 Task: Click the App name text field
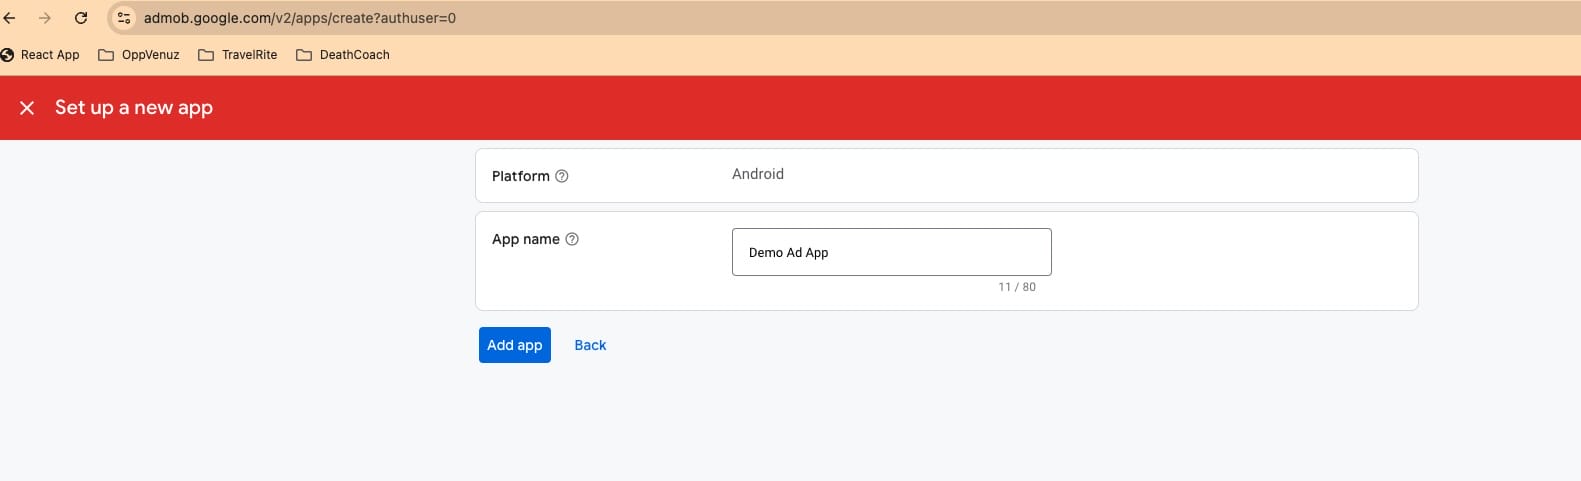pyautogui.click(x=892, y=252)
